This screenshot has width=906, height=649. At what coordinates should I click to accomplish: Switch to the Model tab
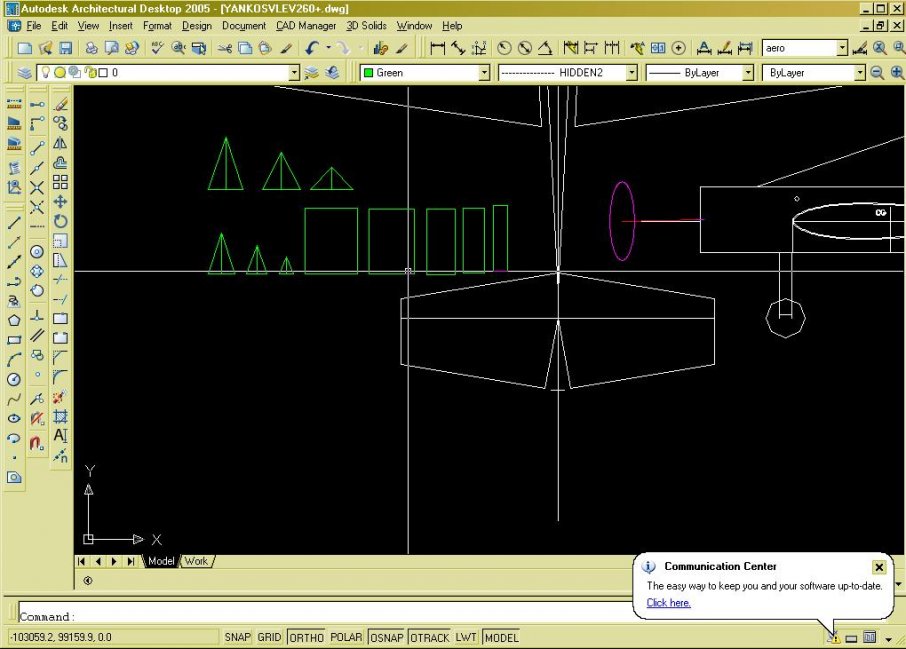(161, 561)
